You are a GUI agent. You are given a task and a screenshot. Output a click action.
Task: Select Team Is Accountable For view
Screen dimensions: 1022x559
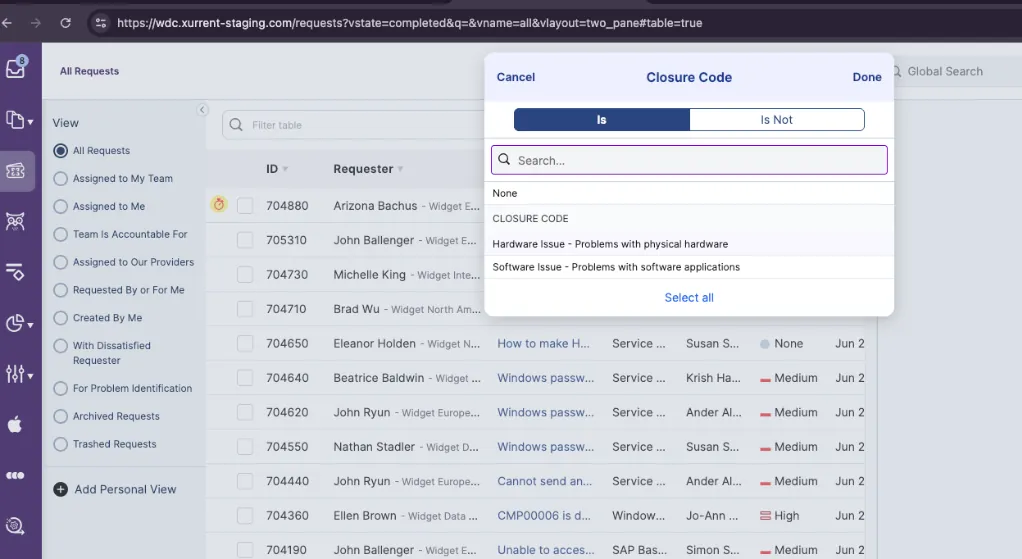[61, 234]
